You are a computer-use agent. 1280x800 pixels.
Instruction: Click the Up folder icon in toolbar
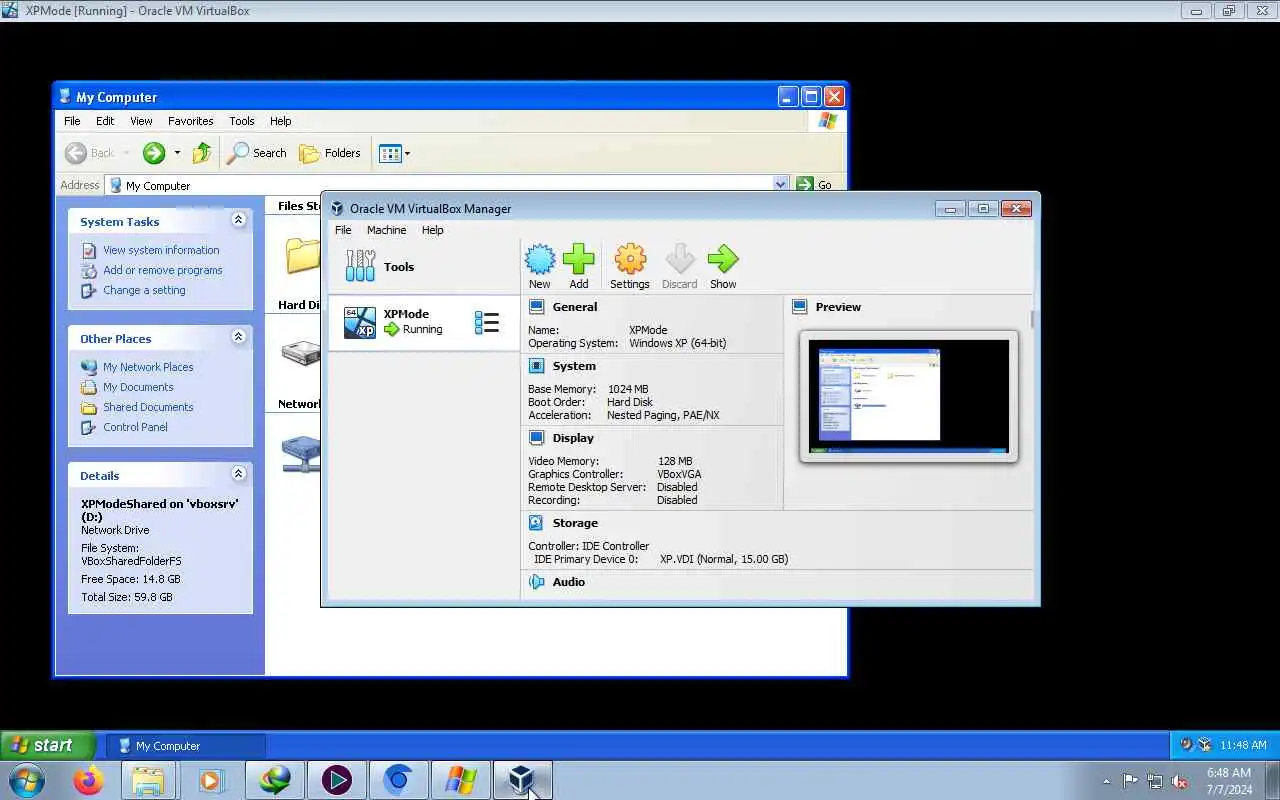pyautogui.click(x=202, y=153)
